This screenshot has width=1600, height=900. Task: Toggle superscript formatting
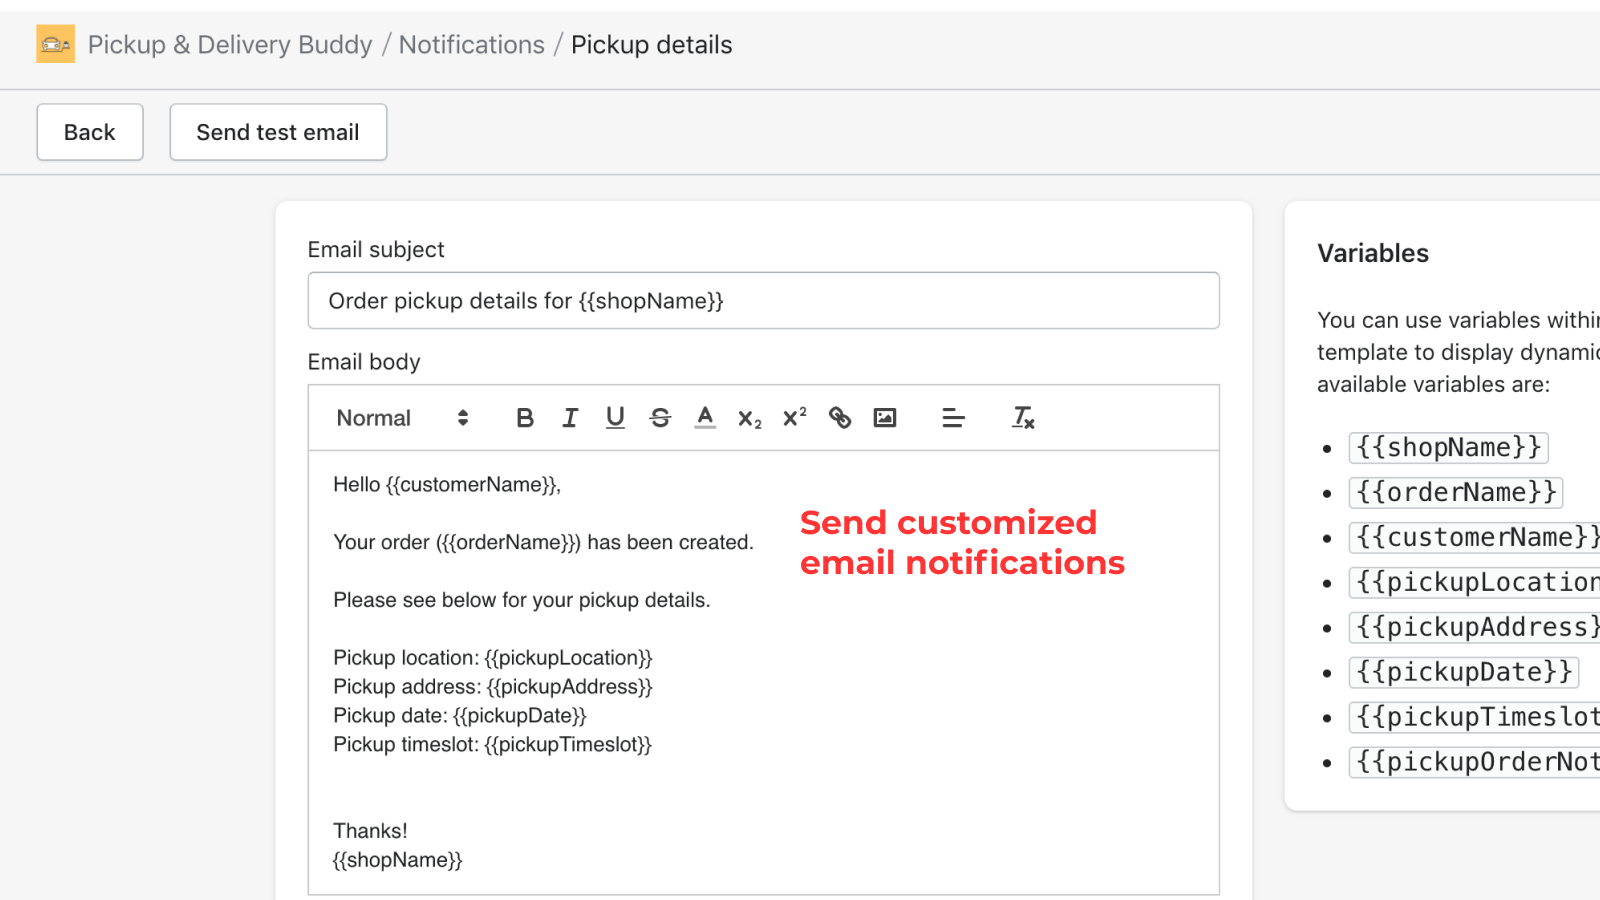795,418
